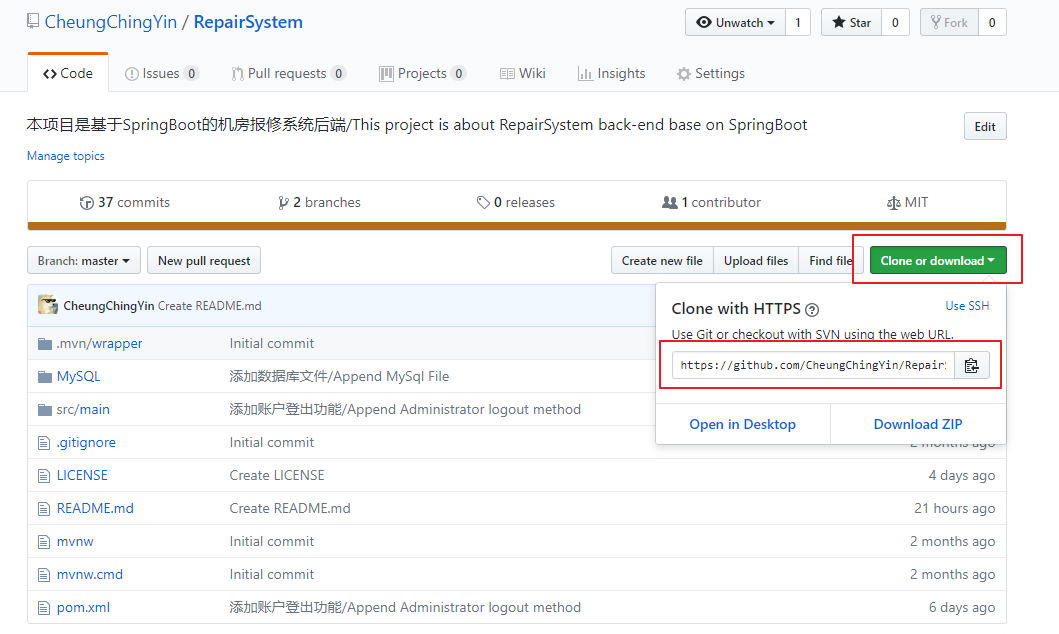Click the contributor people icon
Image resolution: width=1059 pixels, height=634 pixels.
[669, 203]
